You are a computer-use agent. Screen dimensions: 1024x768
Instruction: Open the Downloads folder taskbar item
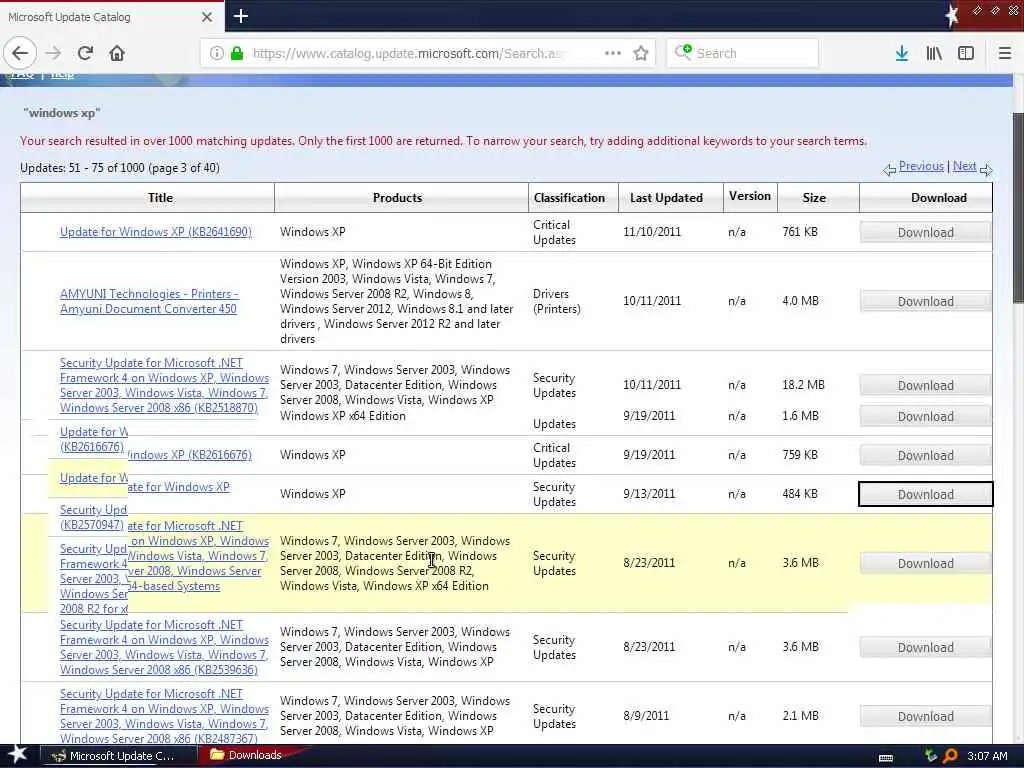click(246, 755)
